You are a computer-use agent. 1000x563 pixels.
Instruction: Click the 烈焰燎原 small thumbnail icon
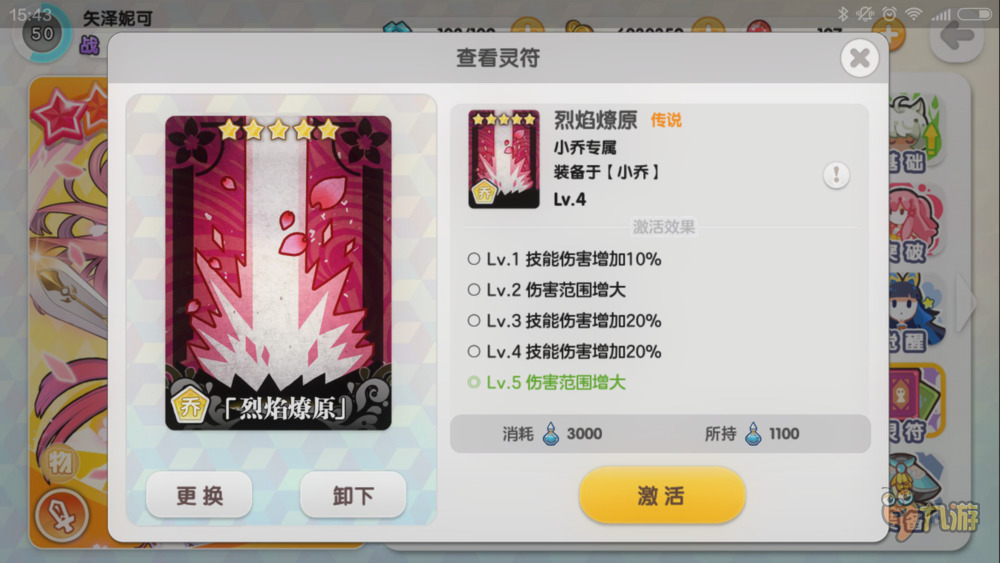click(x=504, y=159)
